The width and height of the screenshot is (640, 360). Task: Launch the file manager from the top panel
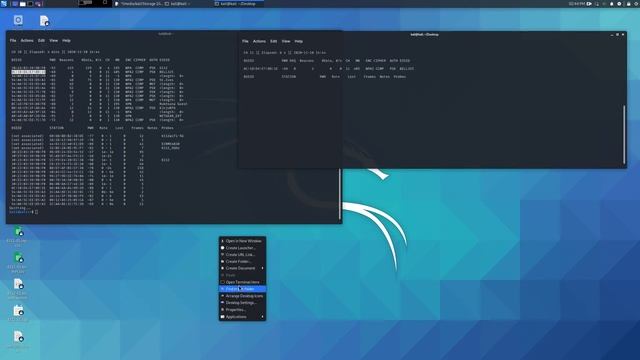(x=23, y=4)
